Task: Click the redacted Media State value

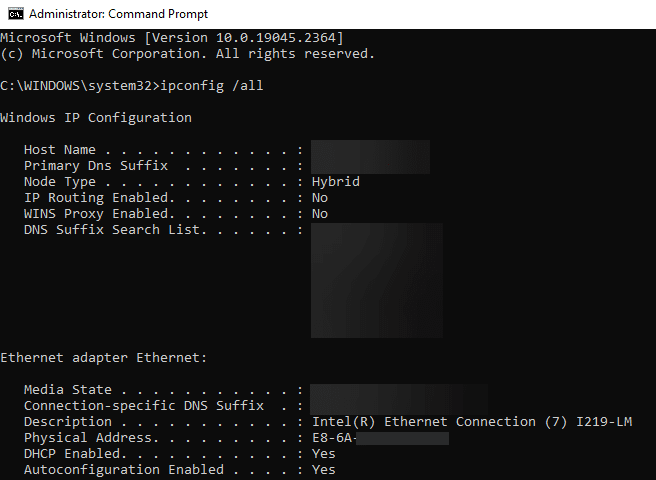Action: coord(399,391)
